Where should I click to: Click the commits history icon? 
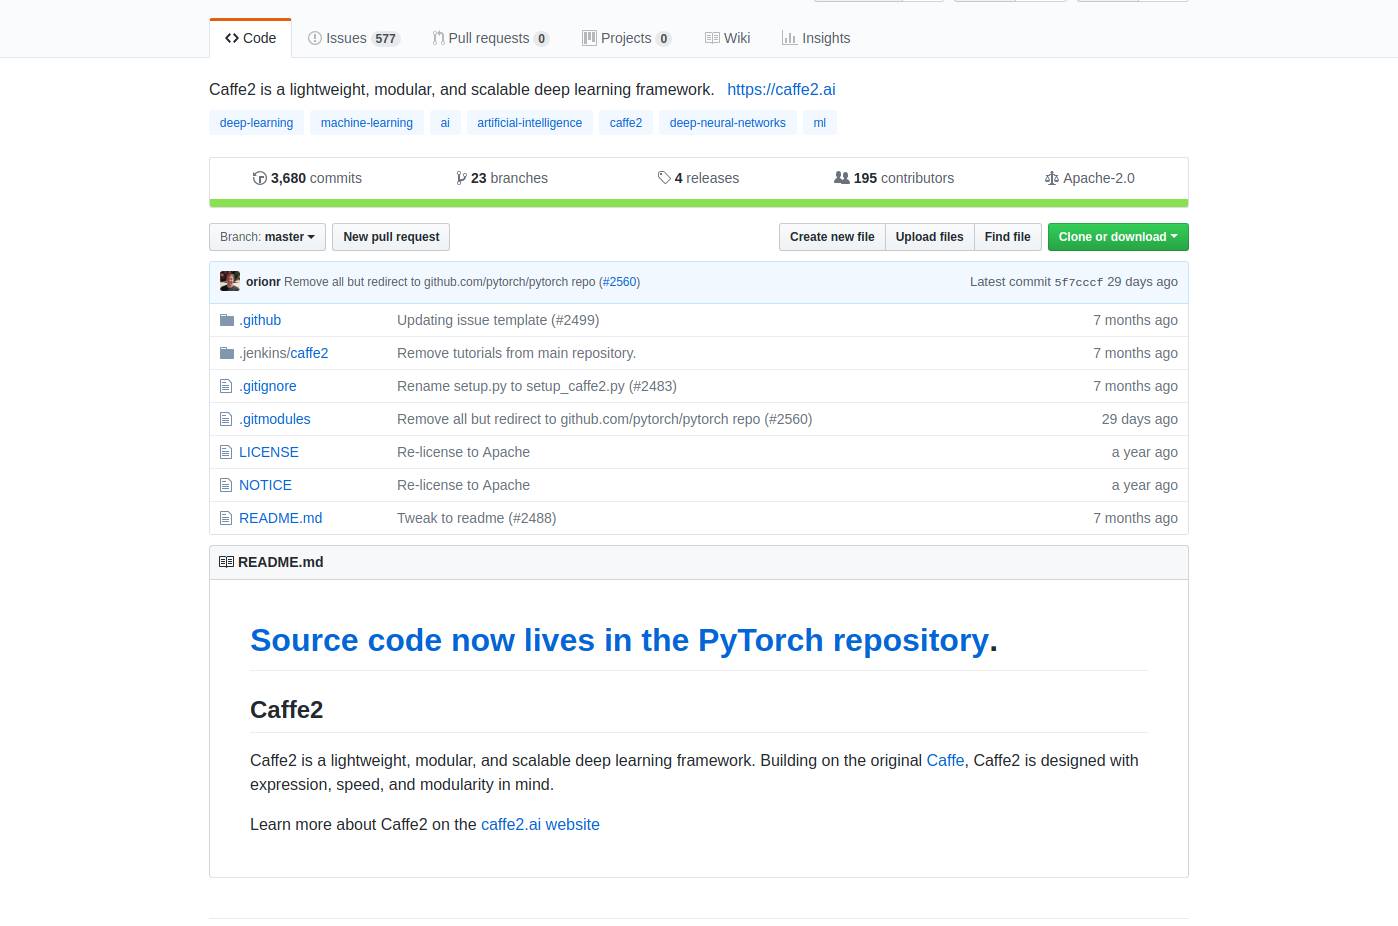click(260, 178)
